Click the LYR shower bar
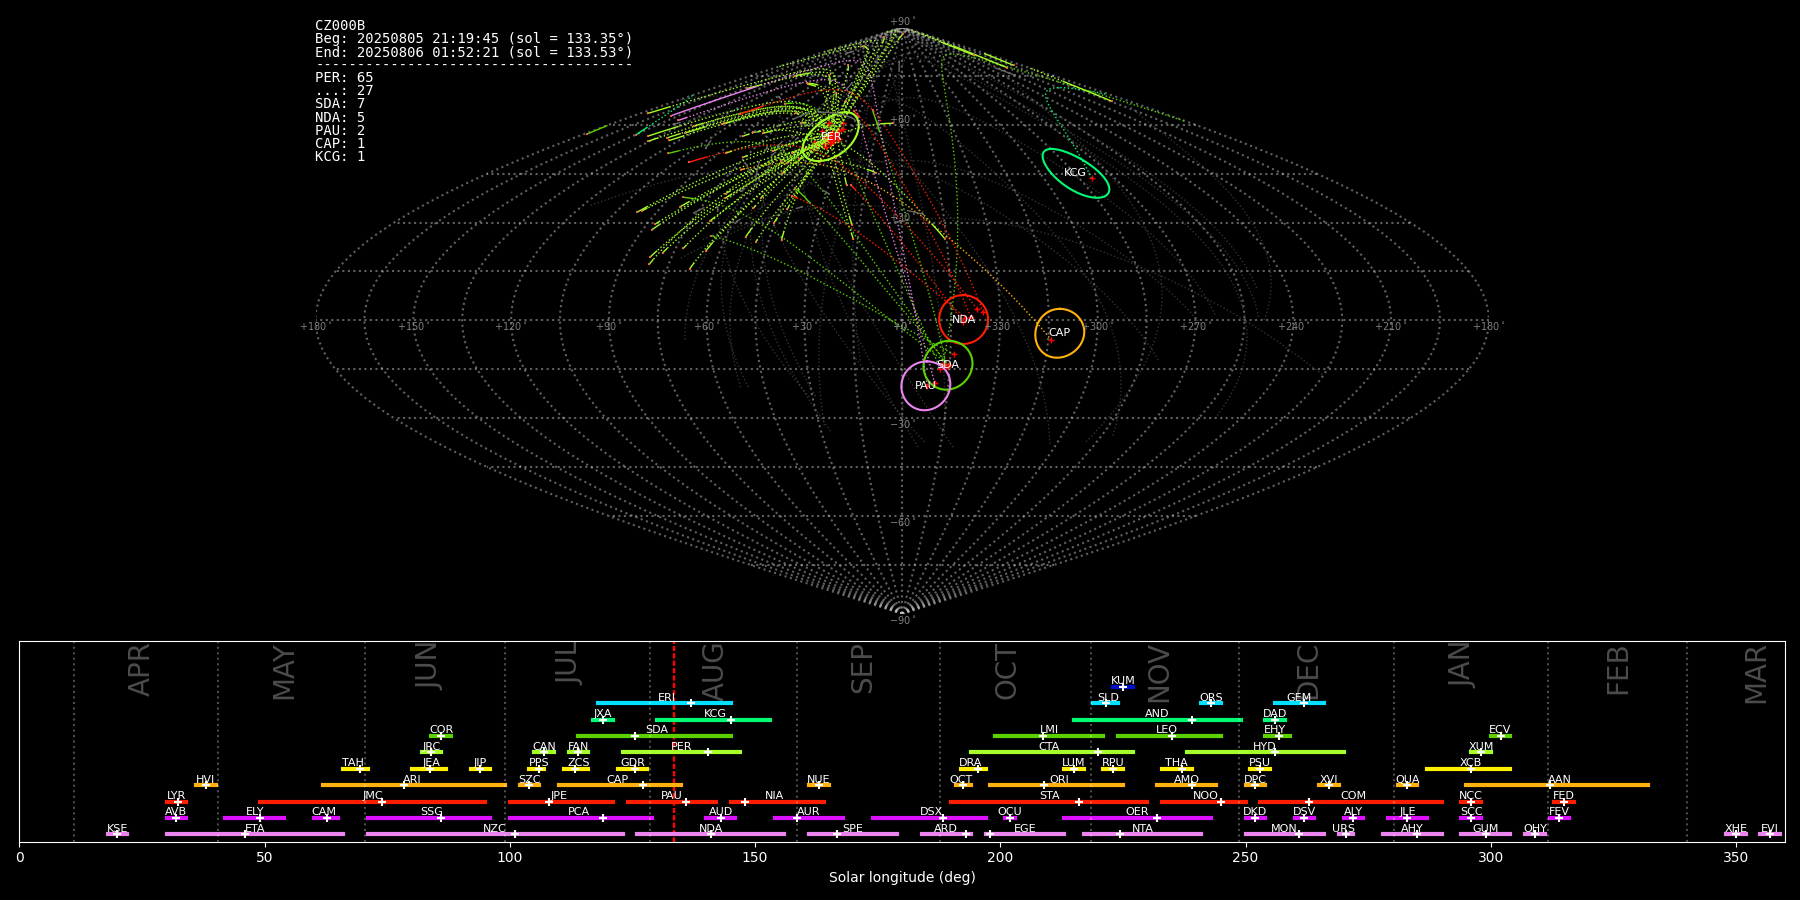Screen dimensions: 1800x900 click(x=176, y=801)
